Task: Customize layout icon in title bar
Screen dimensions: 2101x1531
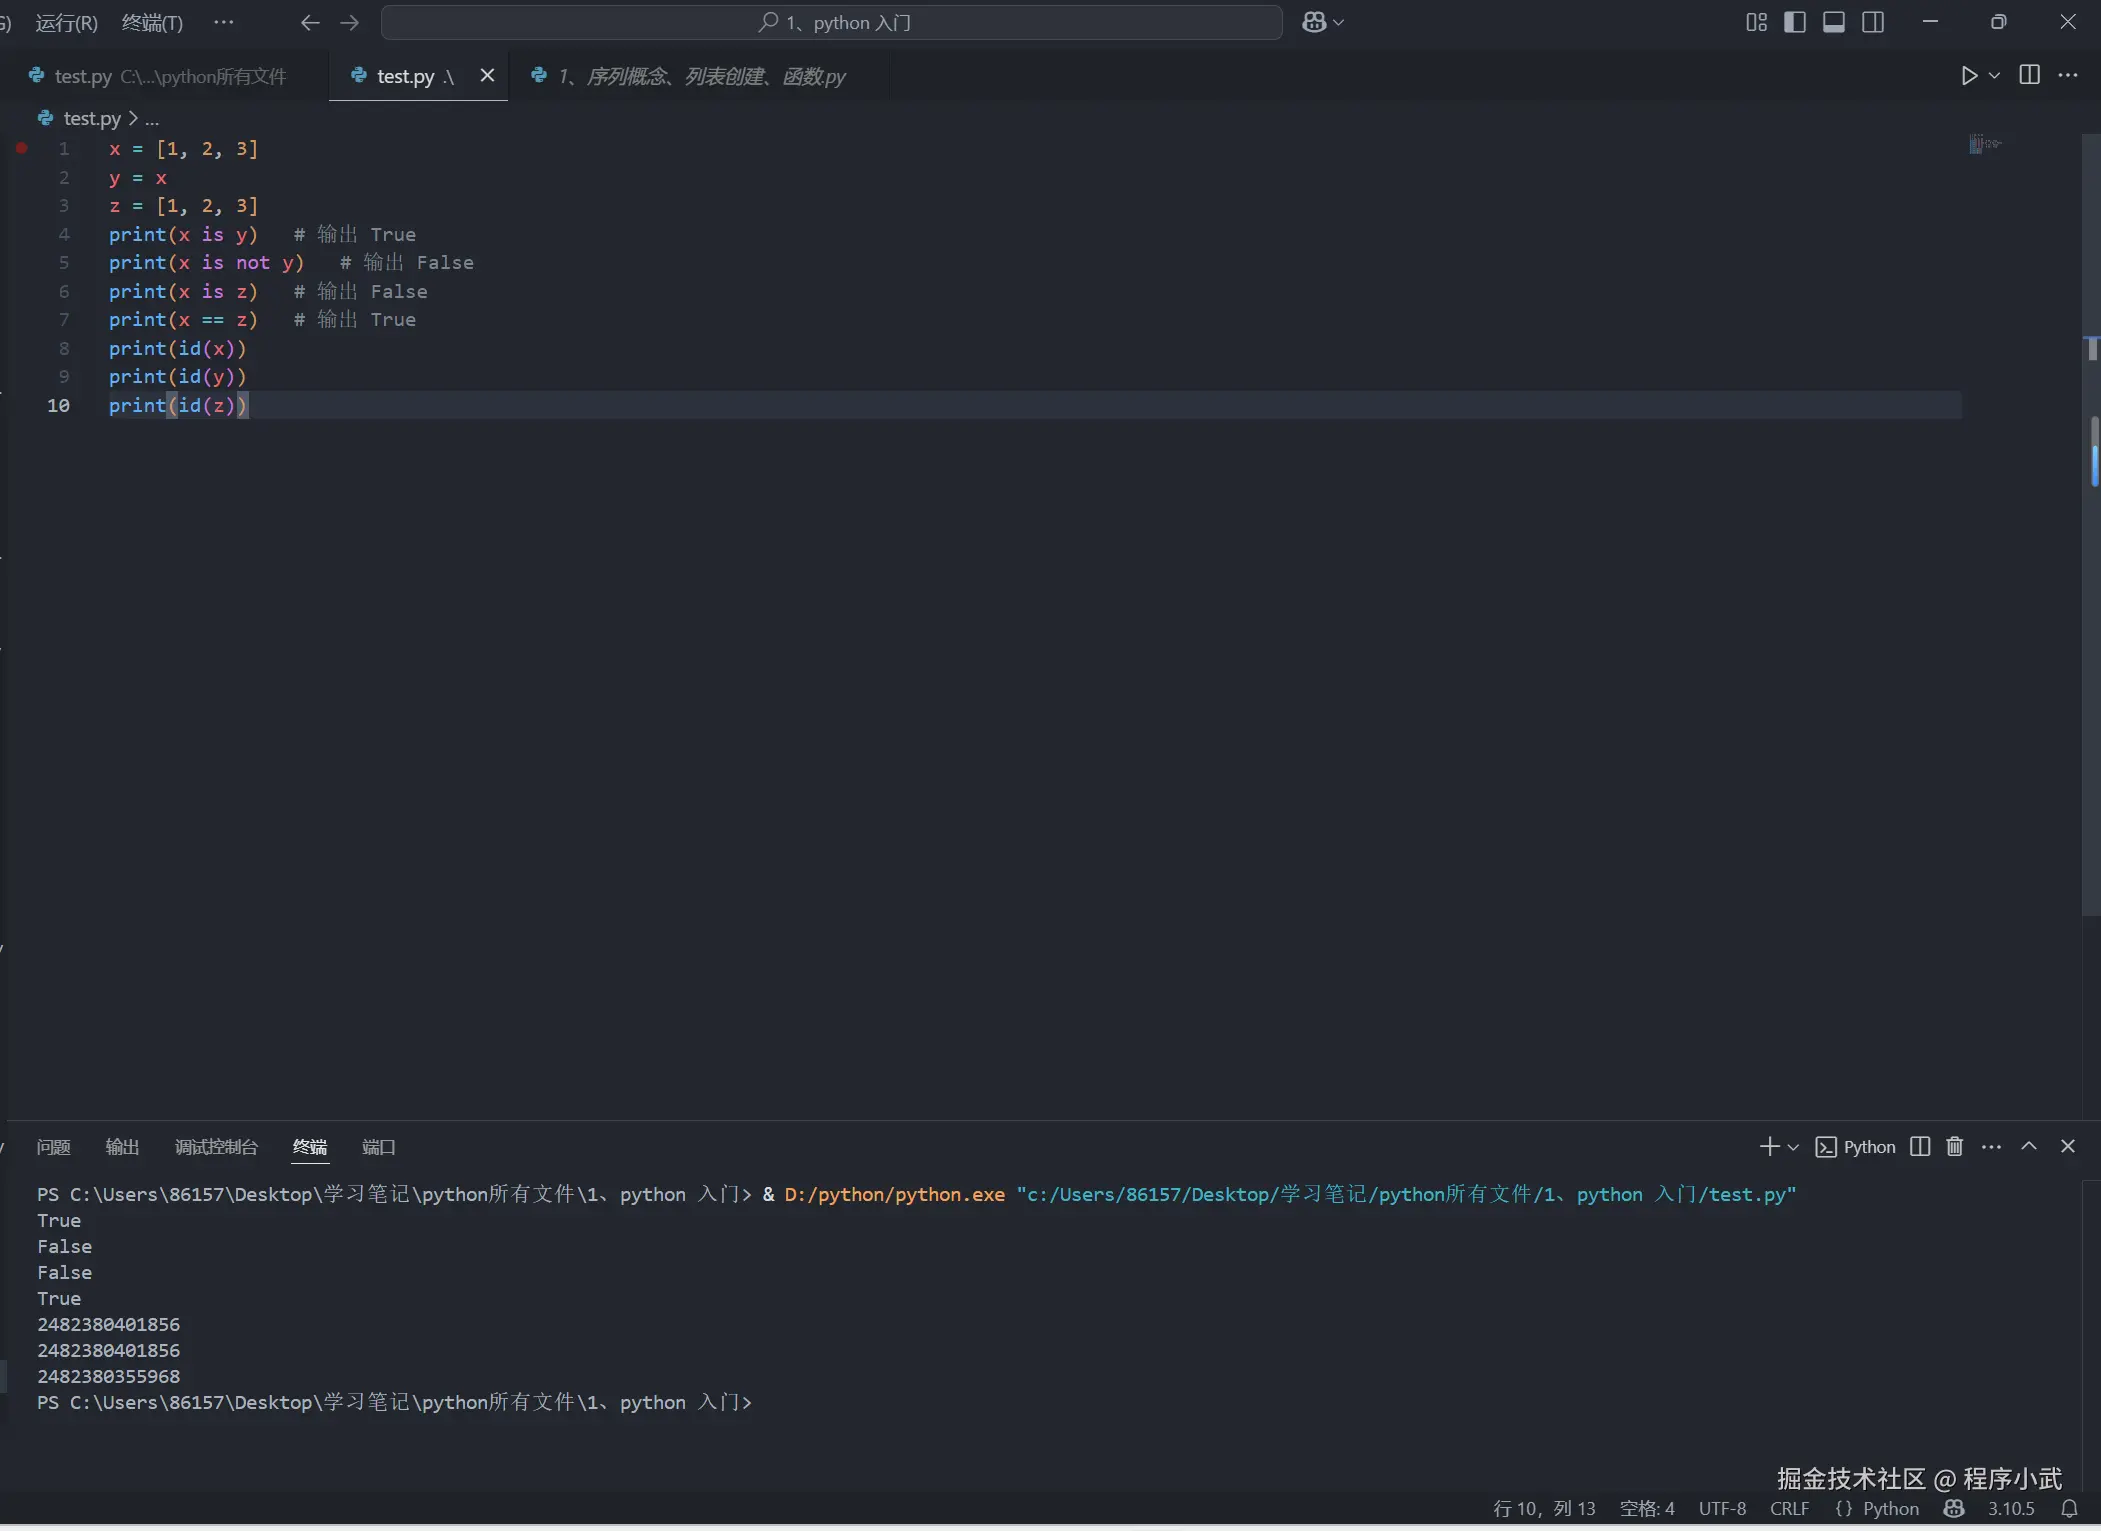Action: coord(1756,22)
